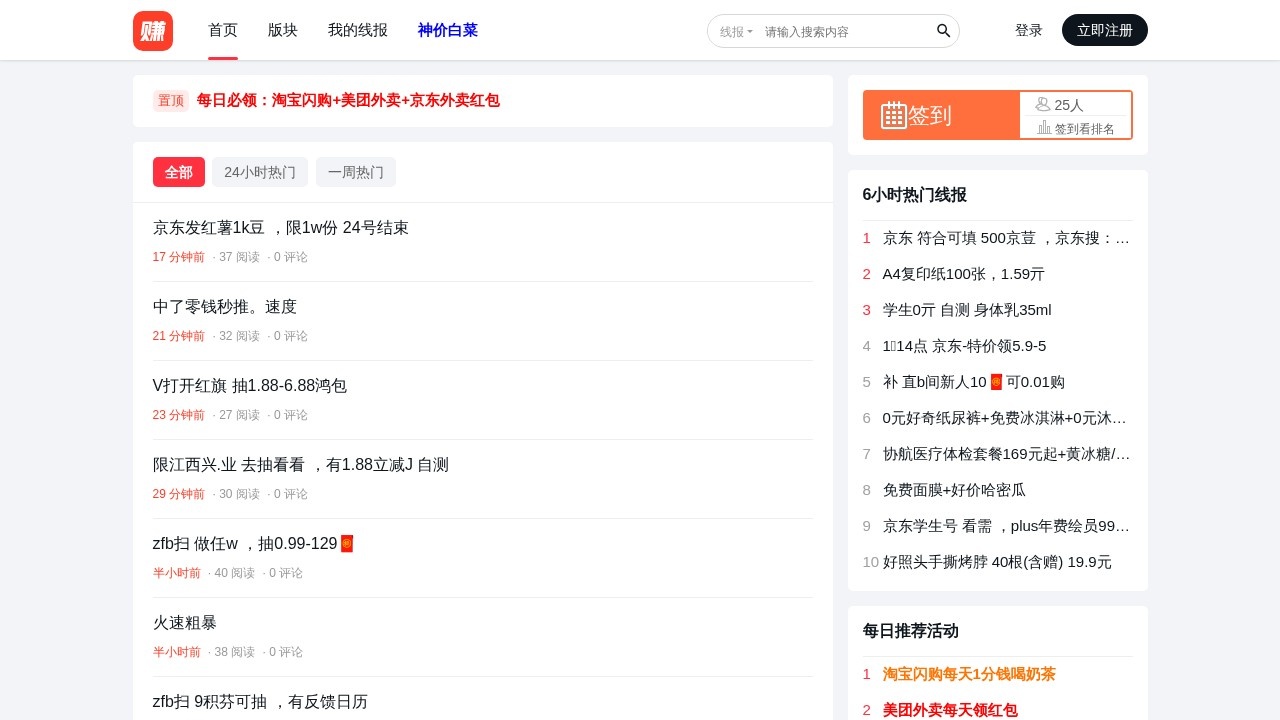Click the 置顶 pinned label badge
This screenshot has width=1280, height=720.
170,100
